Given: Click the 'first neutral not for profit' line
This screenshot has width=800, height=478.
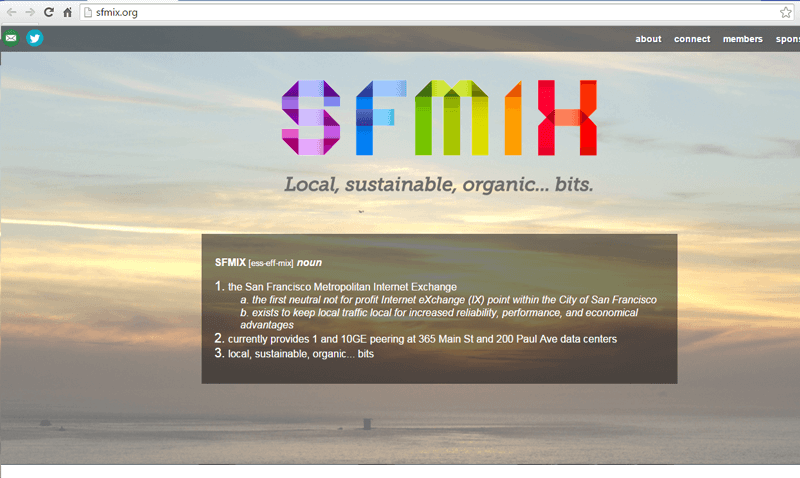Looking at the screenshot, I should [x=448, y=300].
